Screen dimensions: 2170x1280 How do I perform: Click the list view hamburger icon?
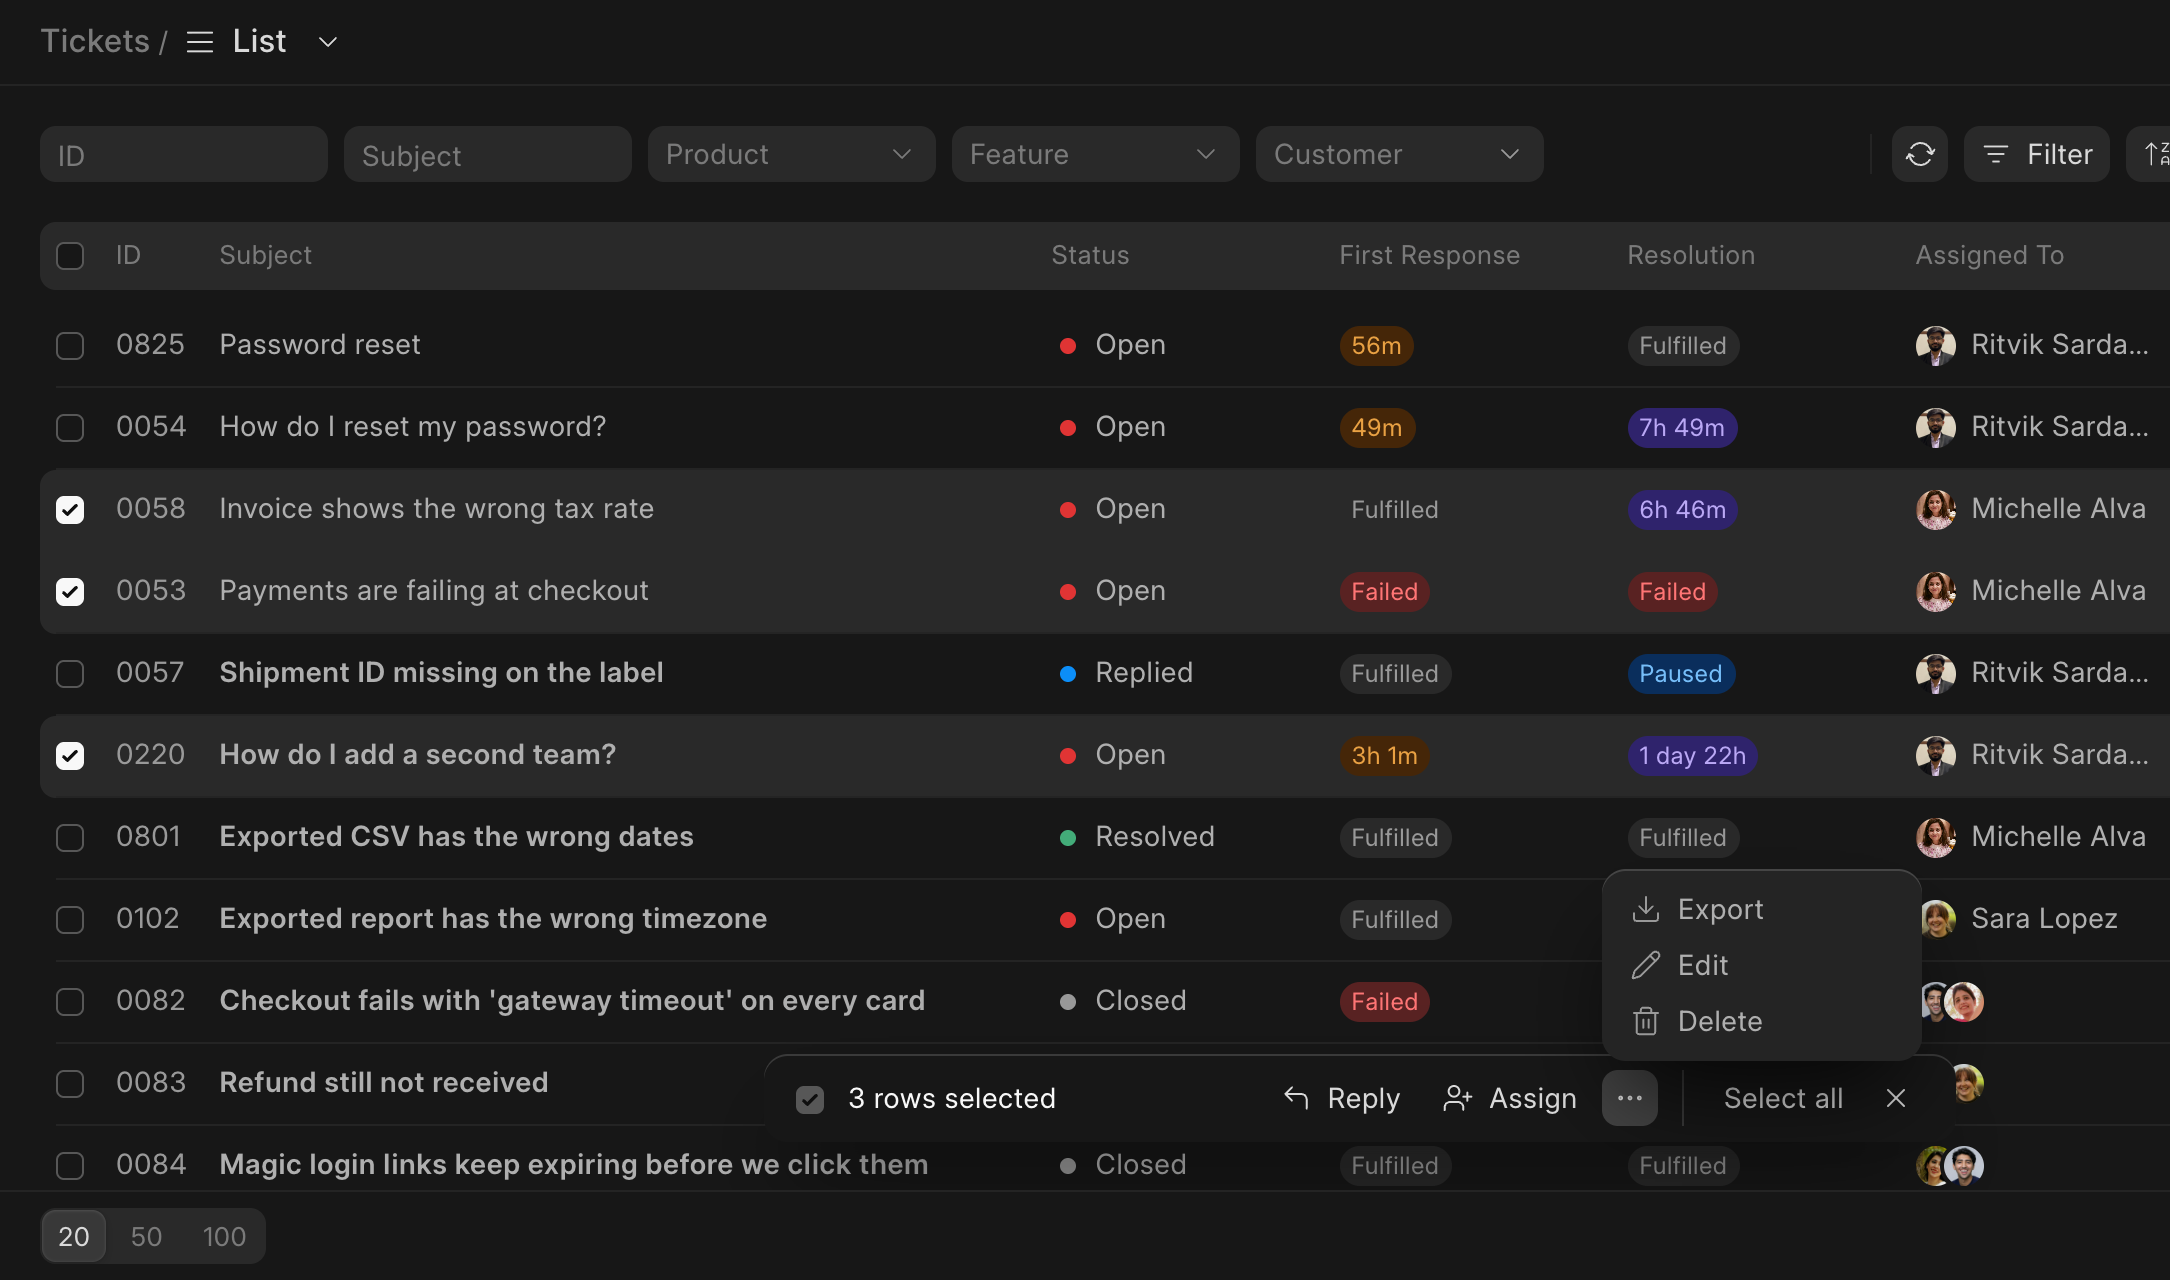[x=200, y=42]
